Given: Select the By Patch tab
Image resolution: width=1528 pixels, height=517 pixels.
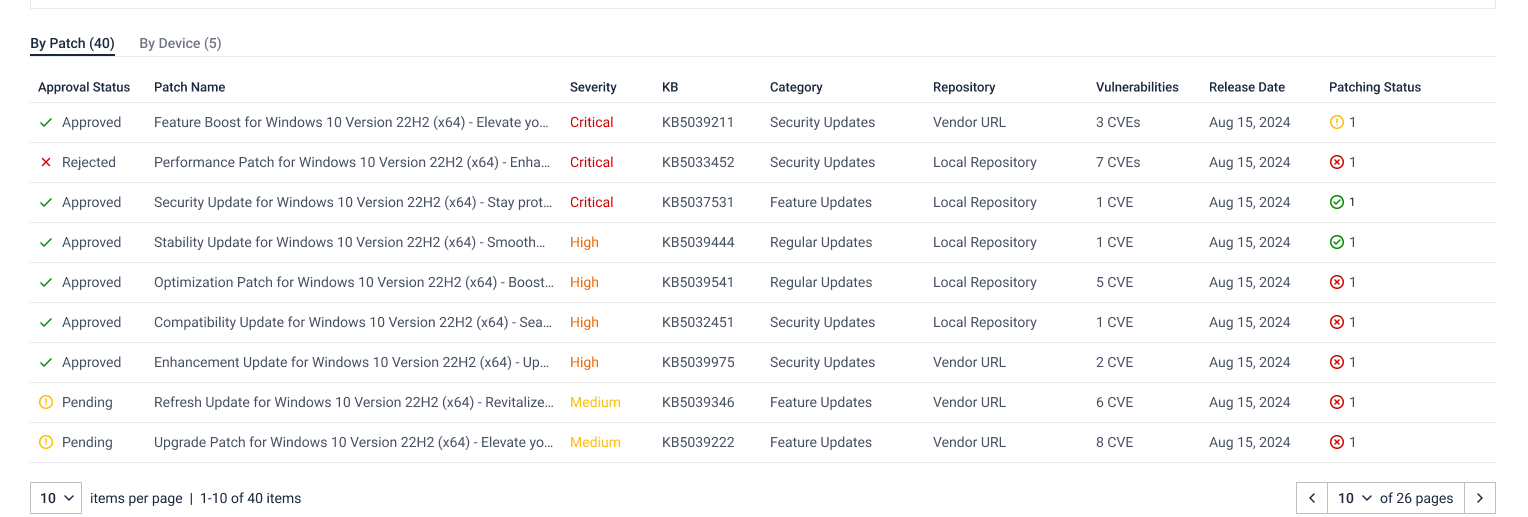Looking at the screenshot, I should pyautogui.click(x=72, y=43).
